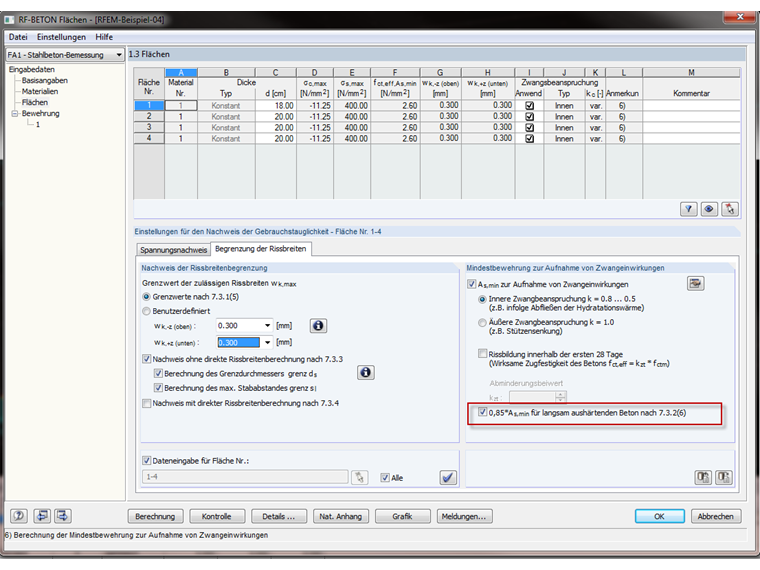Click the Abbrechen button
The height and width of the screenshot is (570, 760).
[715, 516]
